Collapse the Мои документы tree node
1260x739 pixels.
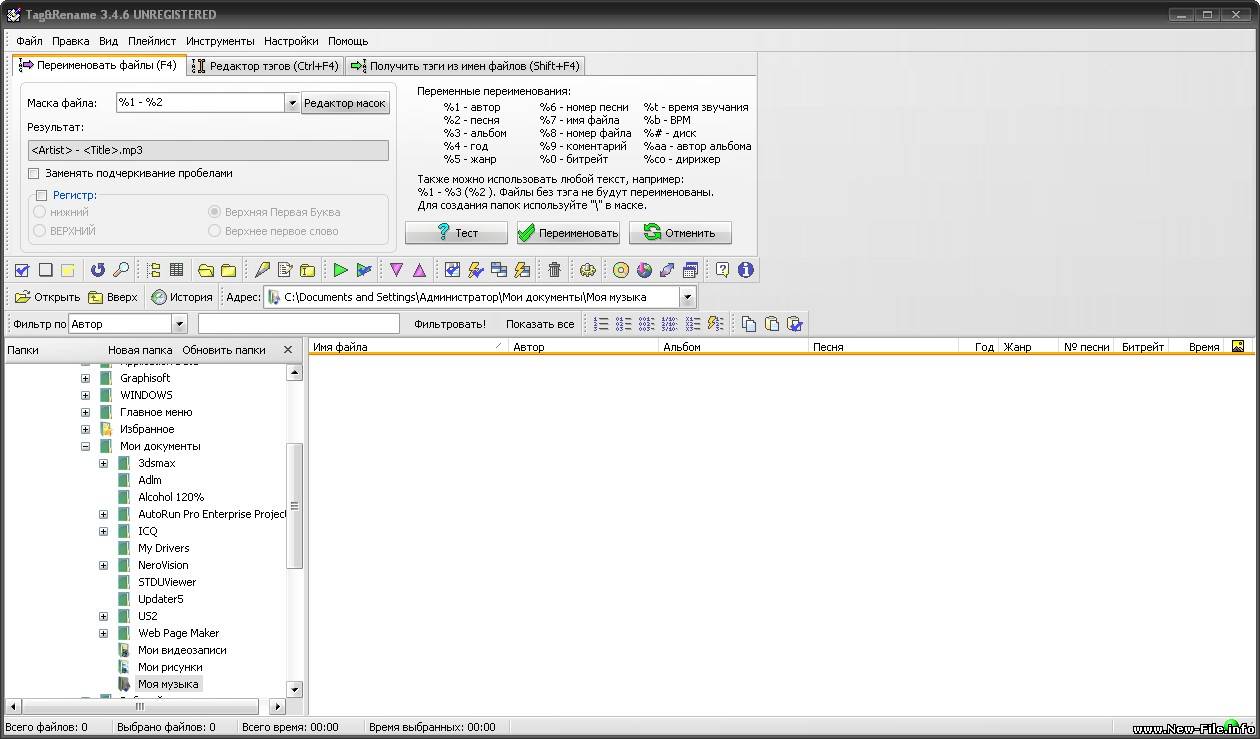click(85, 446)
